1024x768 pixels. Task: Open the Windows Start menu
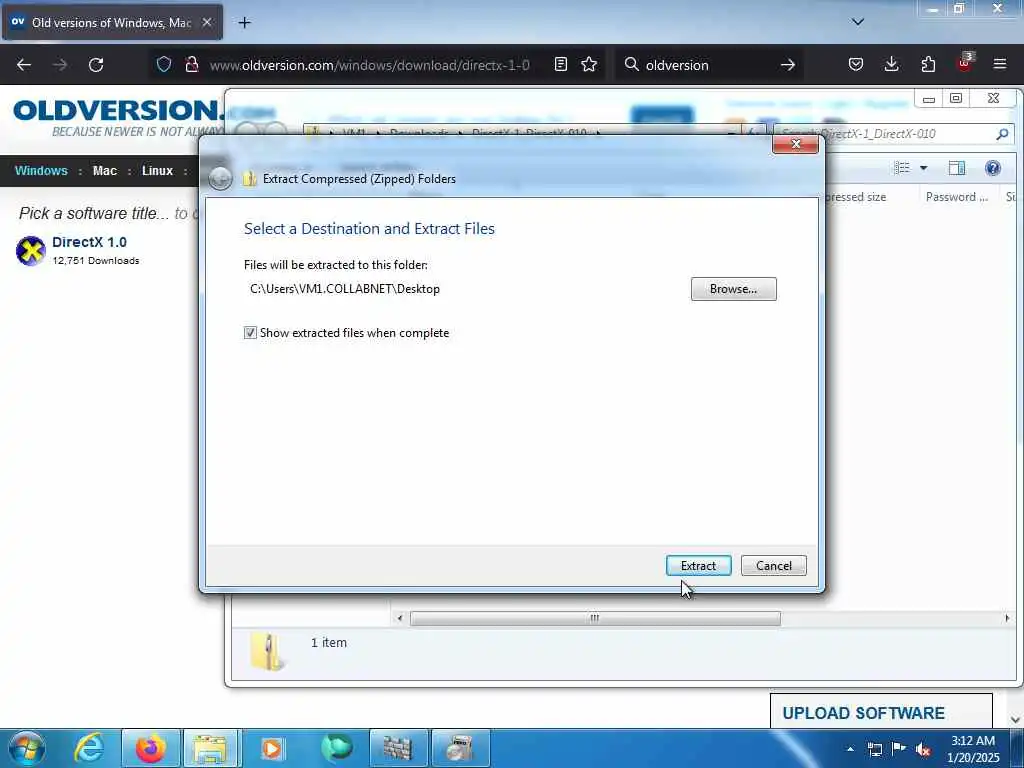(x=26, y=748)
